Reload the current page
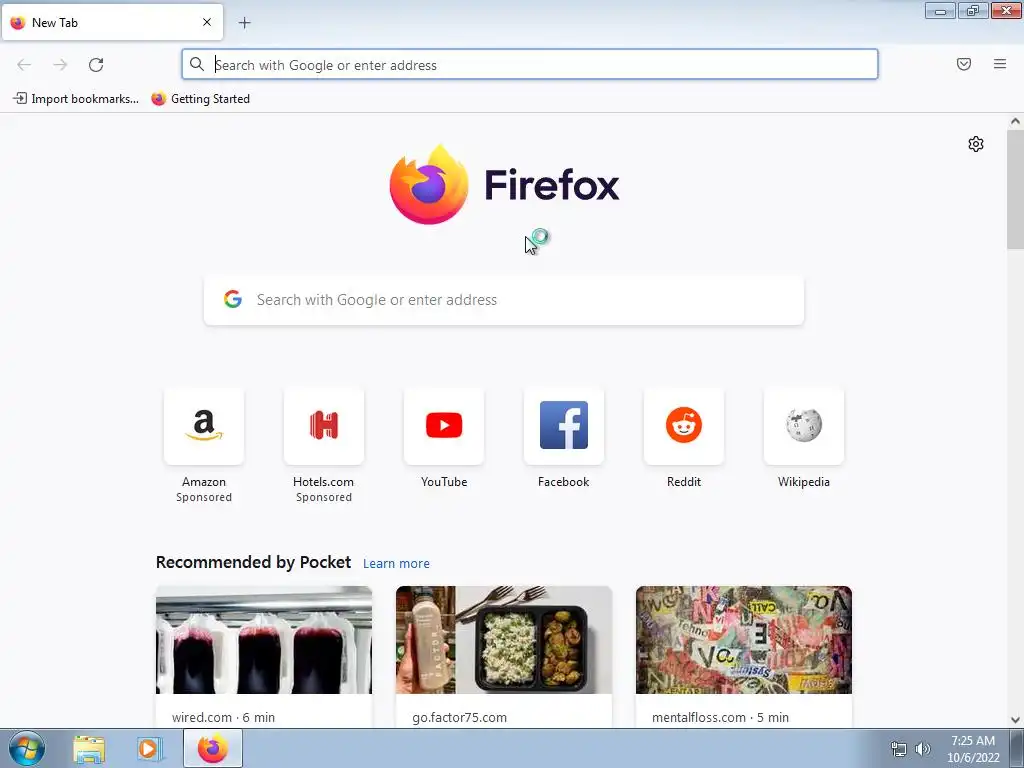Viewport: 1024px width, 768px height. pos(96,65)
